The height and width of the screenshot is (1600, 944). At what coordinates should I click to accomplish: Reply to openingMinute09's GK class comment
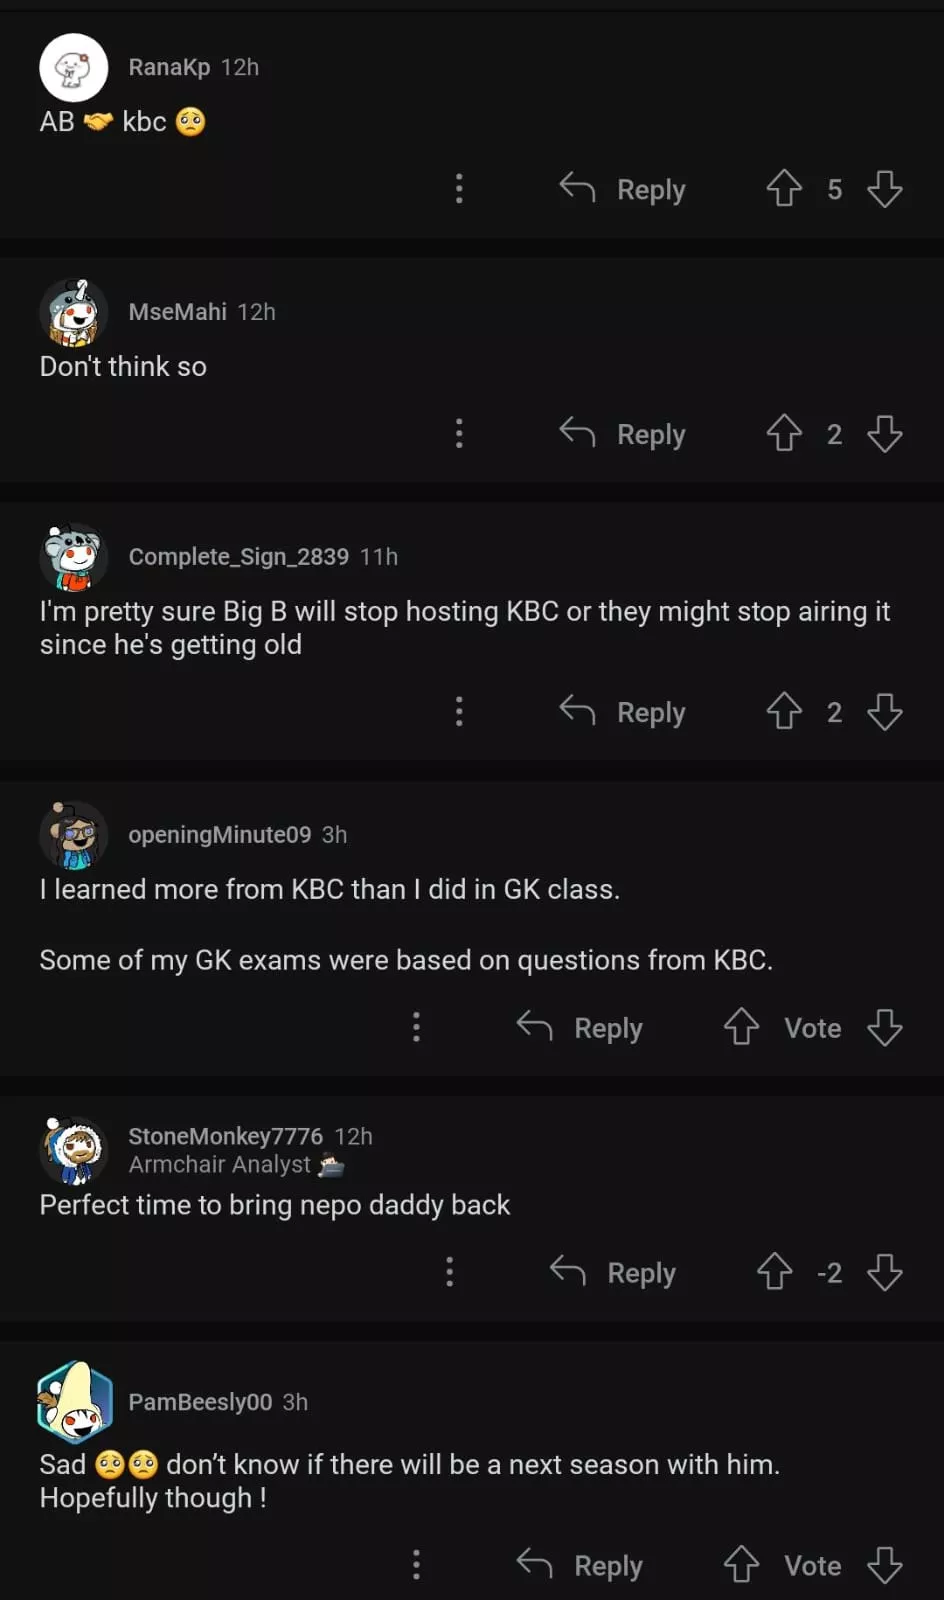(x=580, y=1028)
